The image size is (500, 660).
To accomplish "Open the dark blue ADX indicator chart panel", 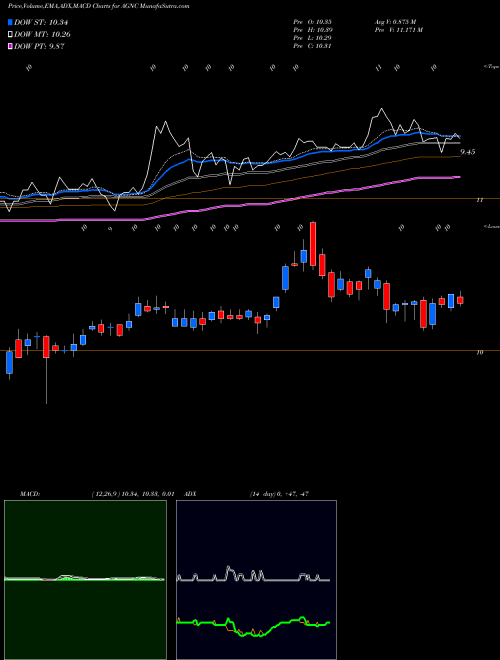I will (x=256, y=580).
